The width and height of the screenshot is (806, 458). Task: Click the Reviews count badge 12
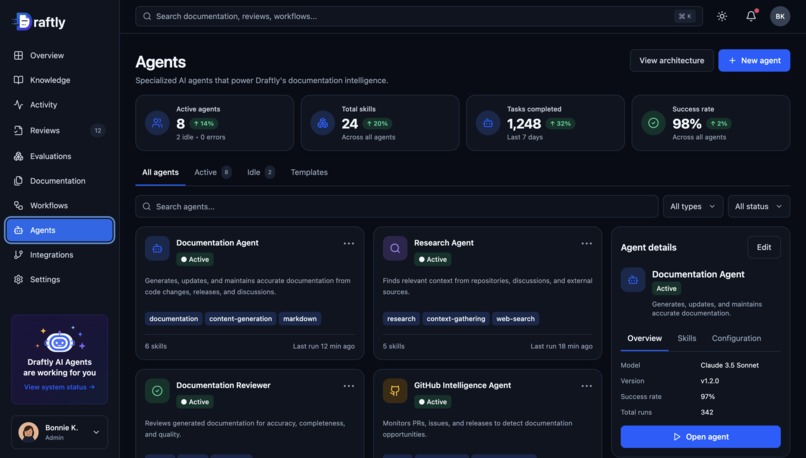[98, 131]
